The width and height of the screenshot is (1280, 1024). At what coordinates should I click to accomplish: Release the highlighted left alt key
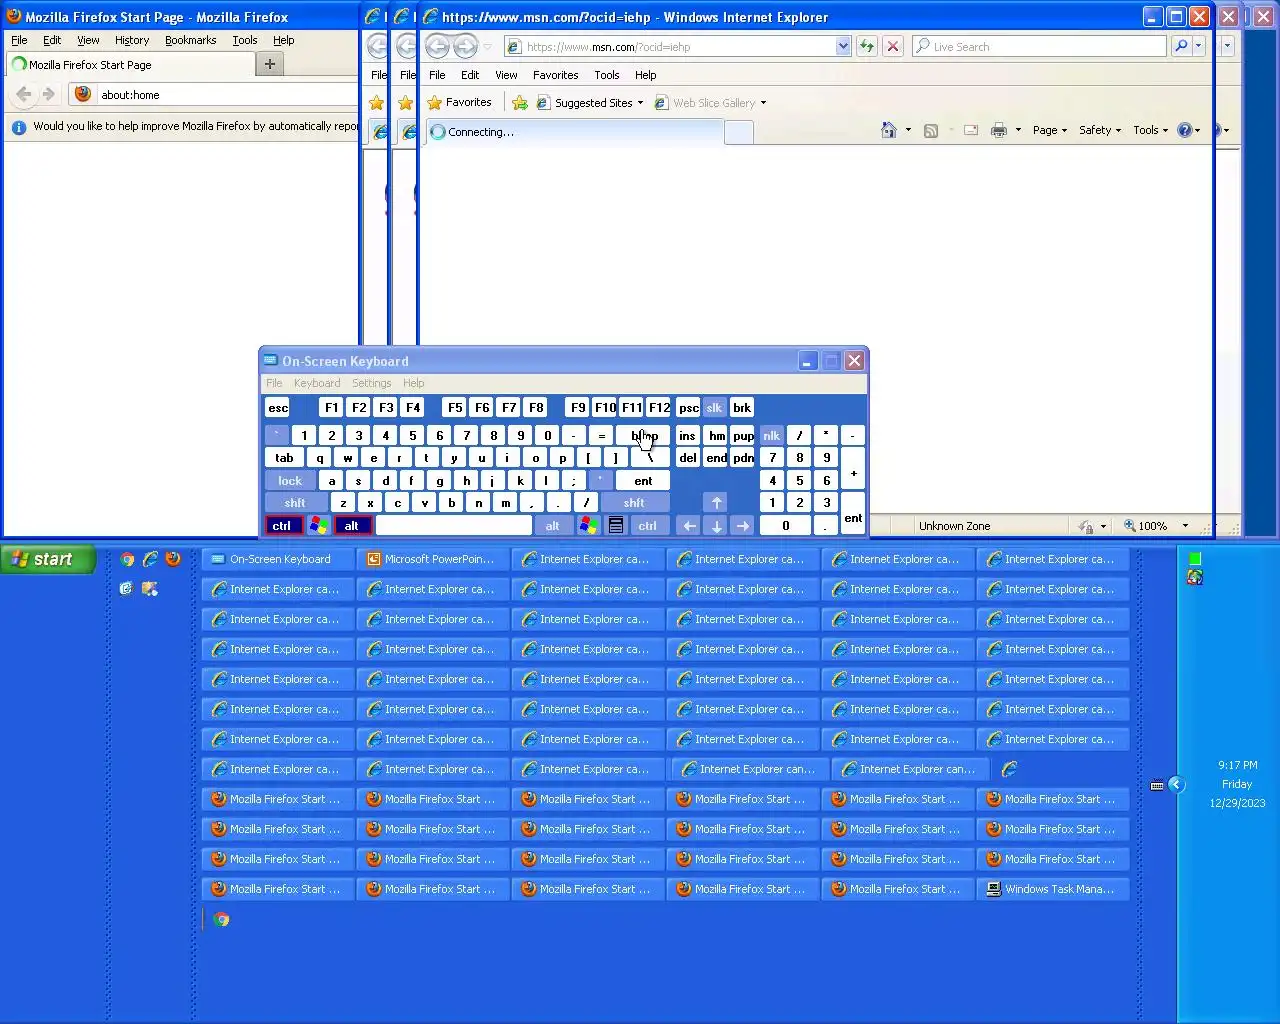[352, 525]
